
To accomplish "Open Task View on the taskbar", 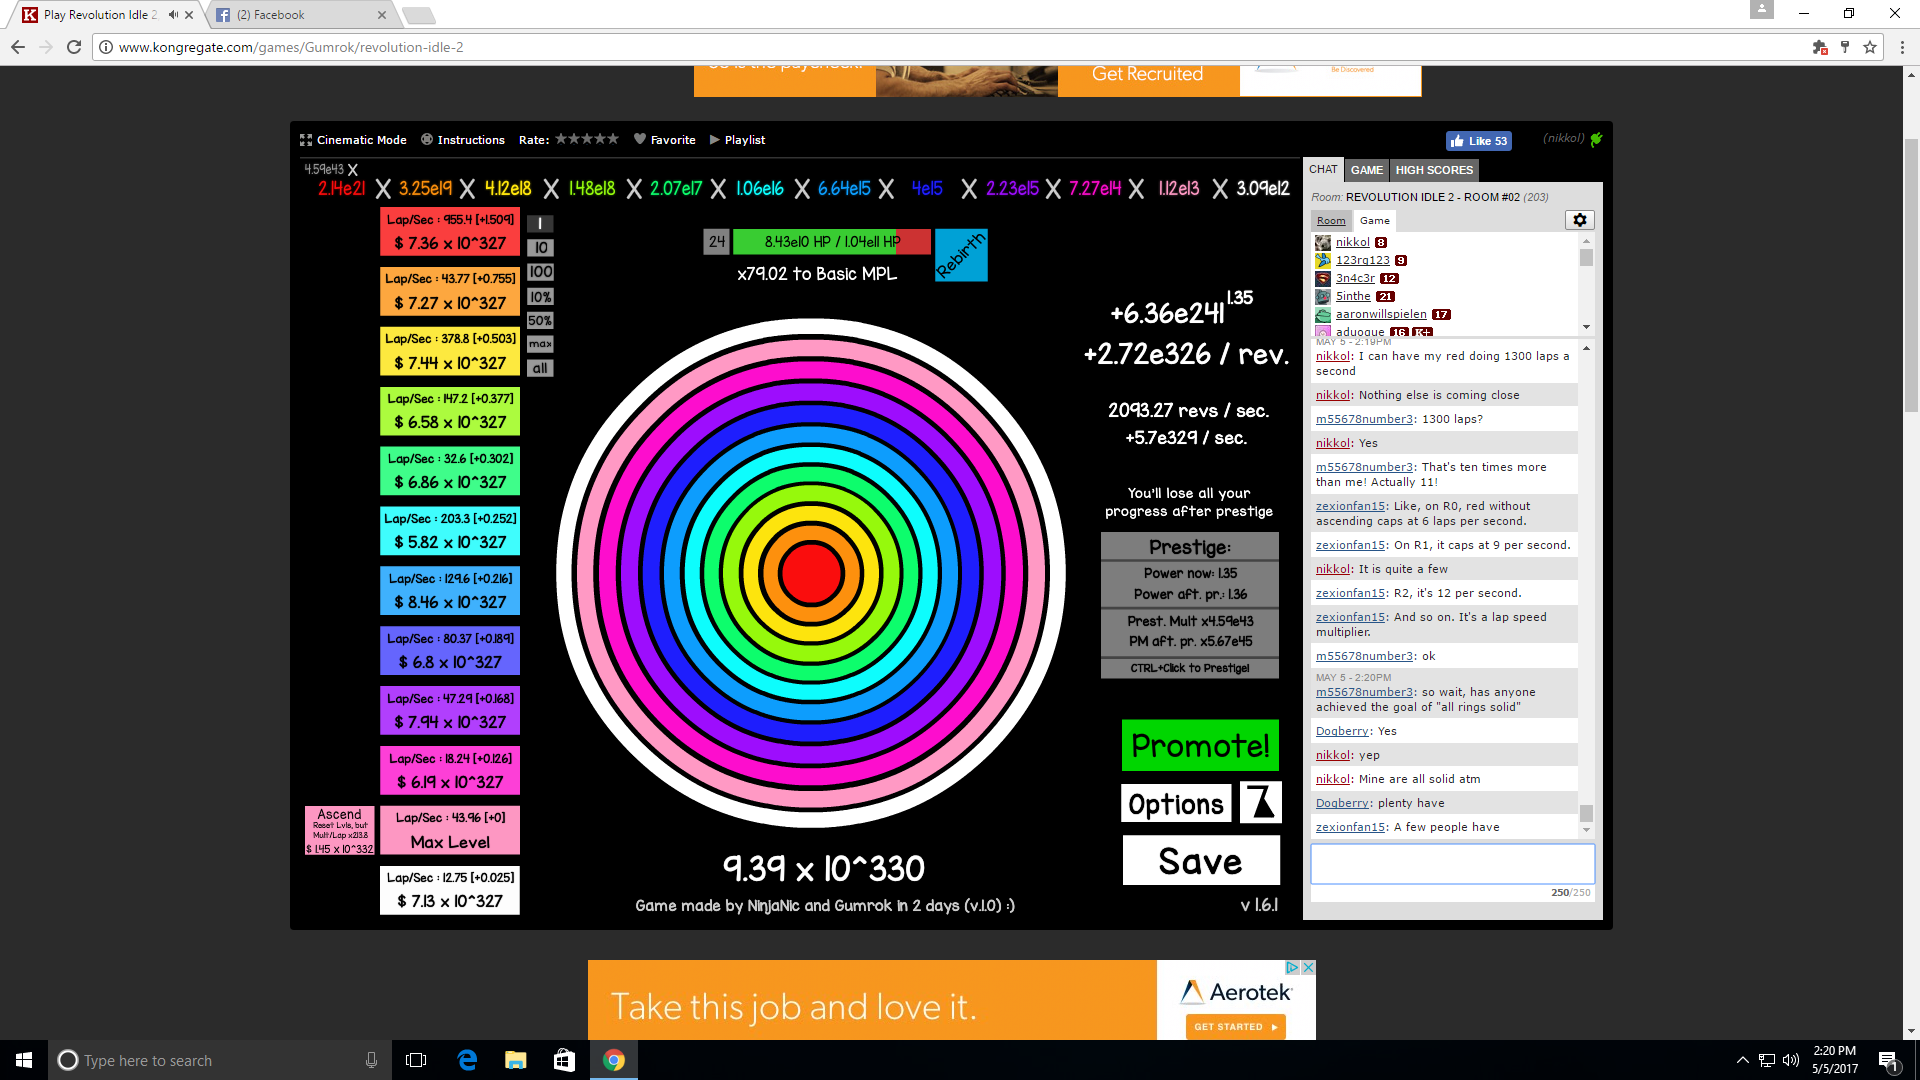I will click(416, 1060).
